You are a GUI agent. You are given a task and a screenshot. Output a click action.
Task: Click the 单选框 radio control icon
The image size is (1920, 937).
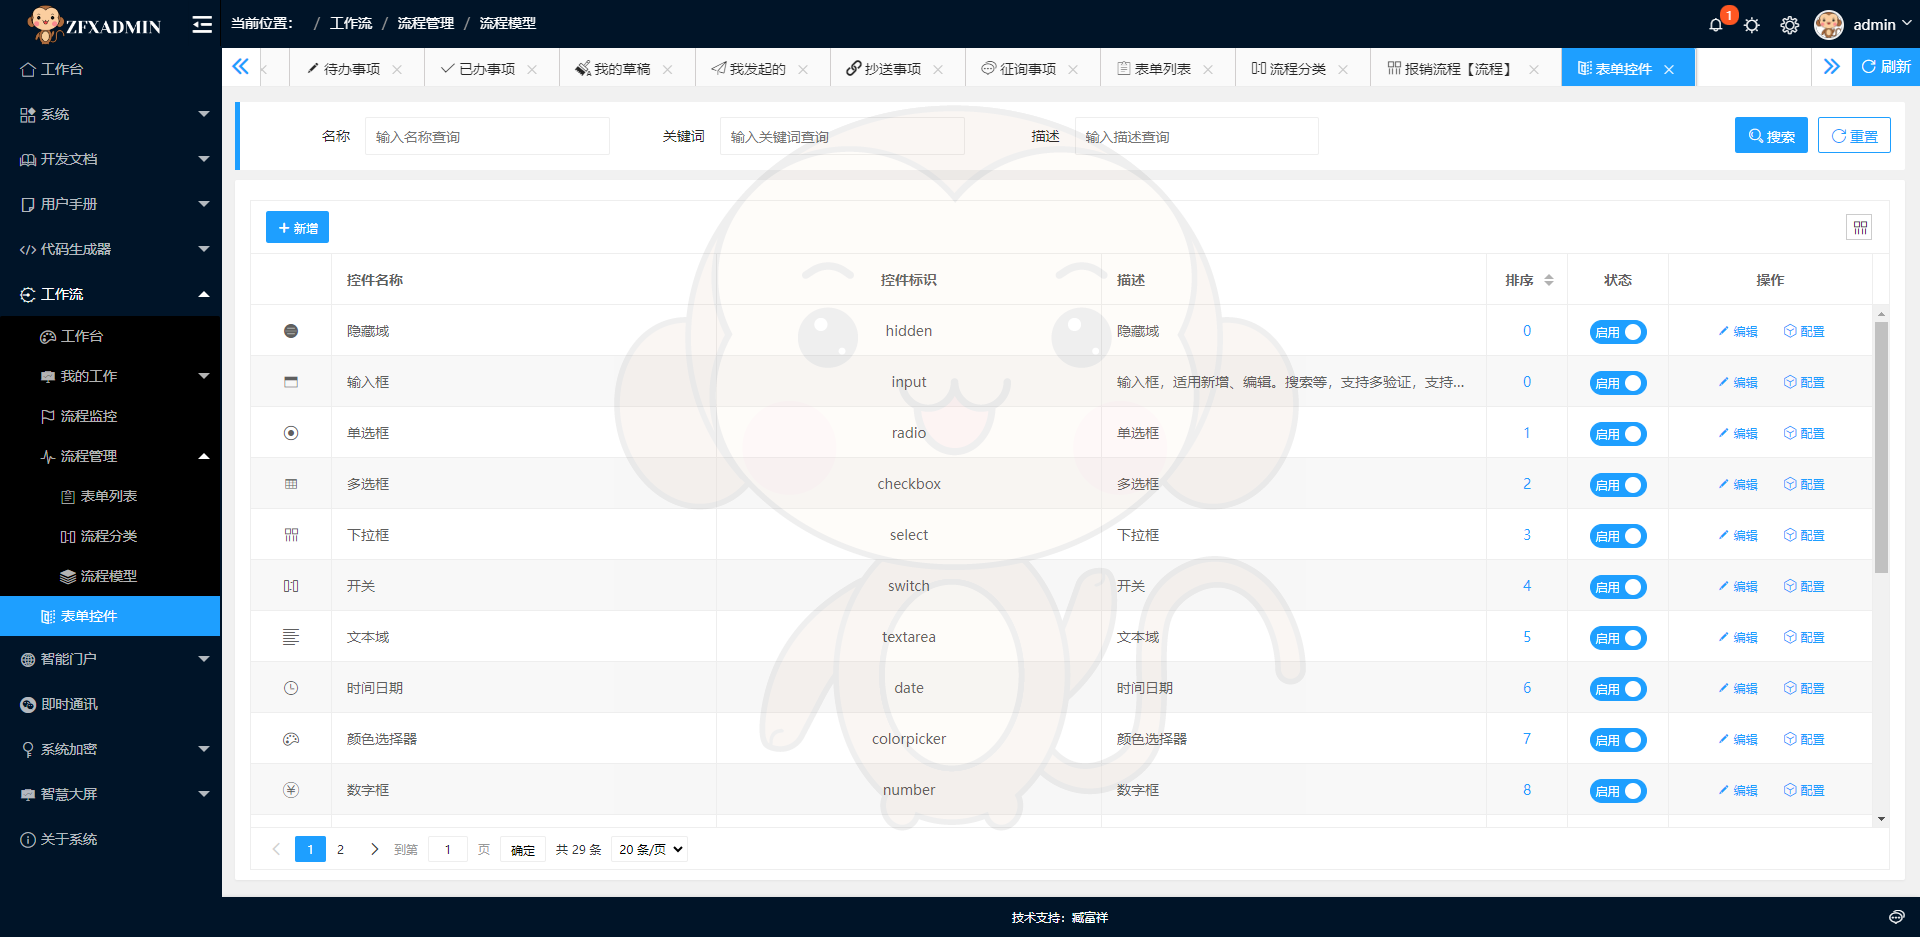[291, 433]
